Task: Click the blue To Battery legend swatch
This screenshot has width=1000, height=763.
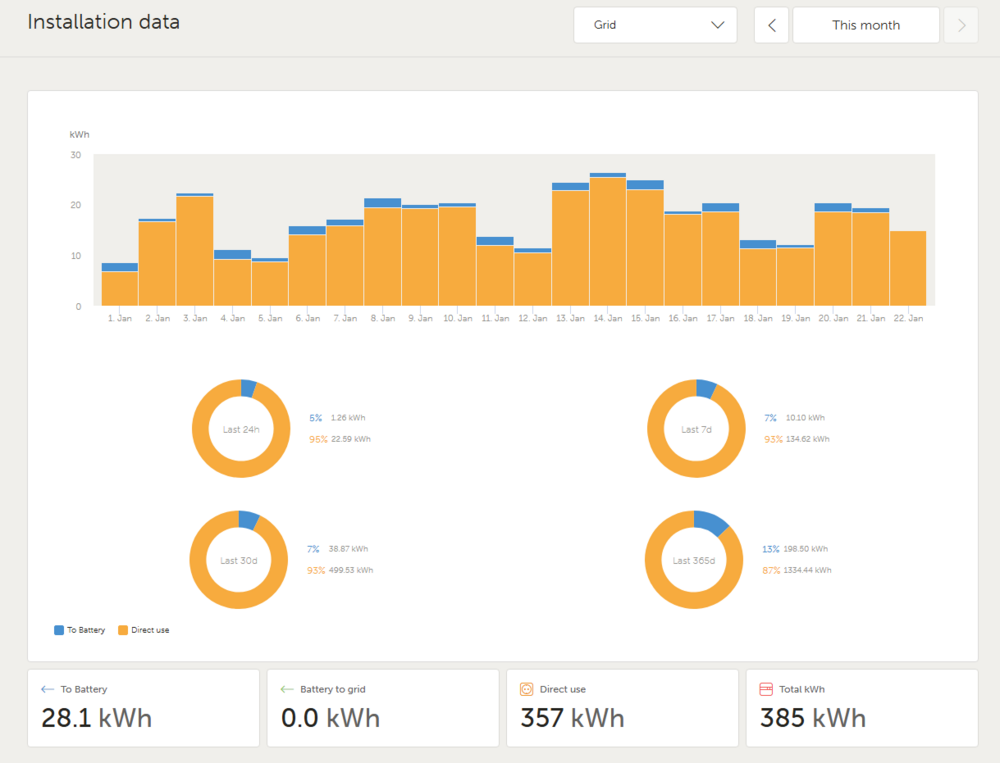Action: 59,630
